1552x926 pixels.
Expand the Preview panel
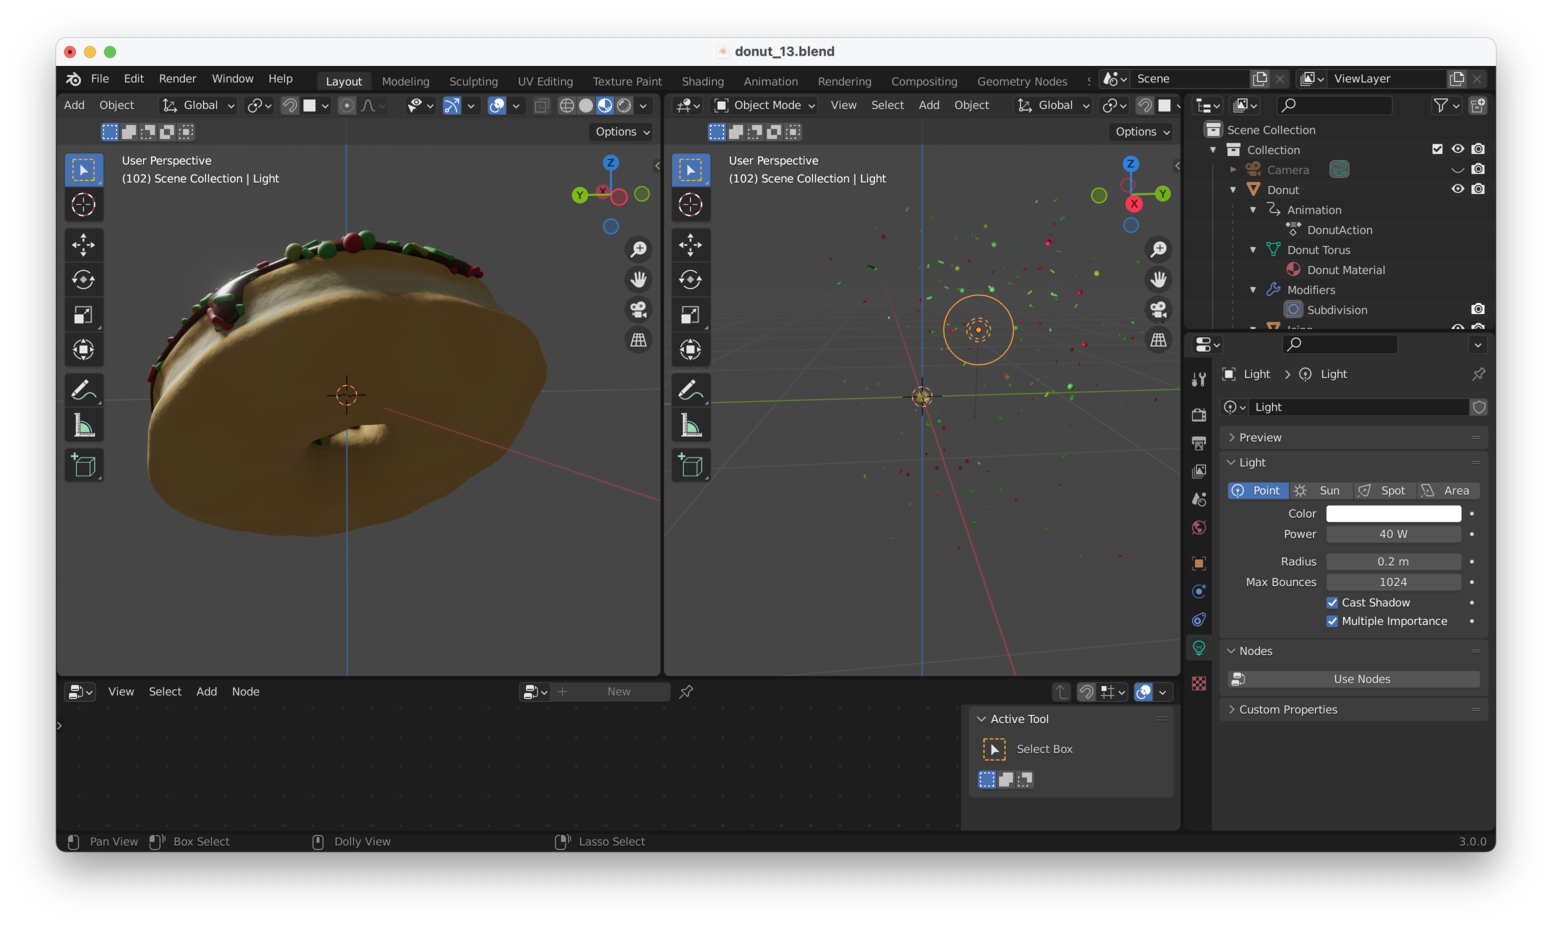click(1260, 438)
